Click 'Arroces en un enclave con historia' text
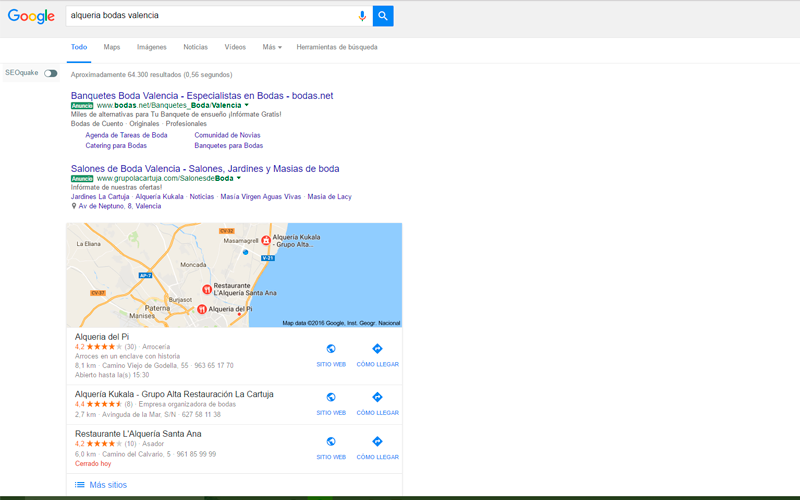Image resolution: width=800 pixels, height=500 pixels. [x=128, y=356]
